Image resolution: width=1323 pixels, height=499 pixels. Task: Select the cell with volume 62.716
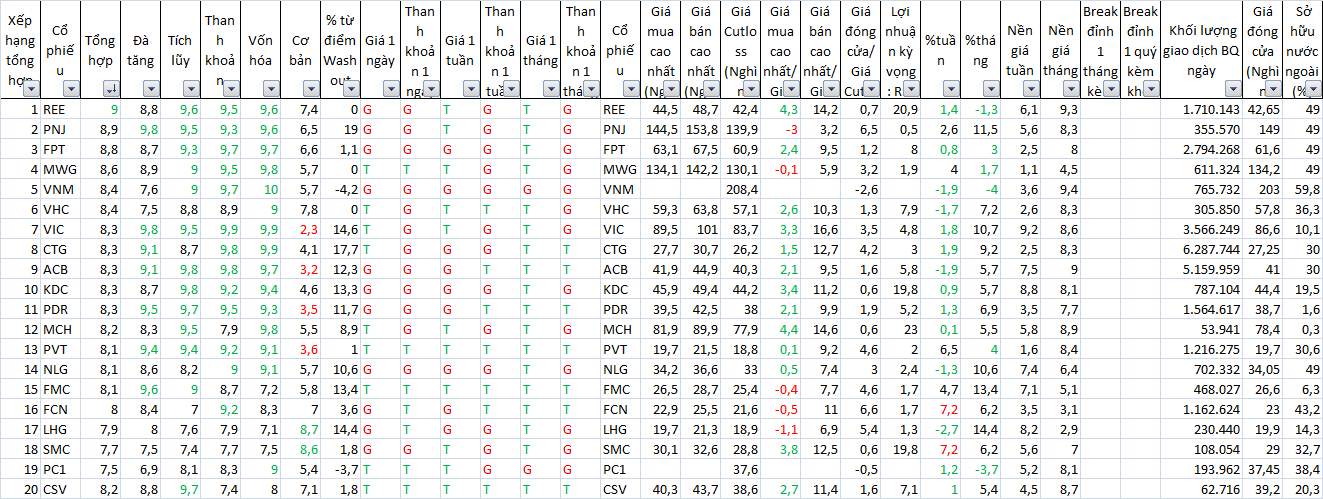point(1201,489)
